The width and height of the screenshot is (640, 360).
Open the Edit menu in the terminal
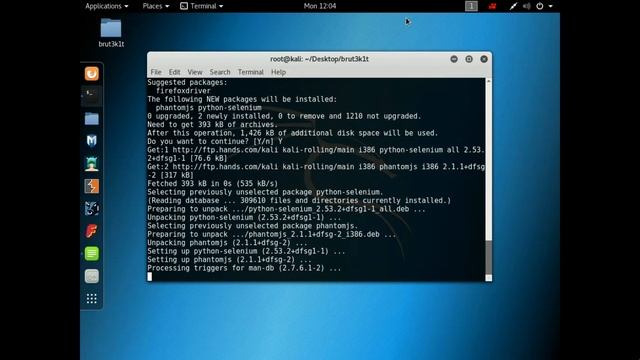click(x=174, y=72)
